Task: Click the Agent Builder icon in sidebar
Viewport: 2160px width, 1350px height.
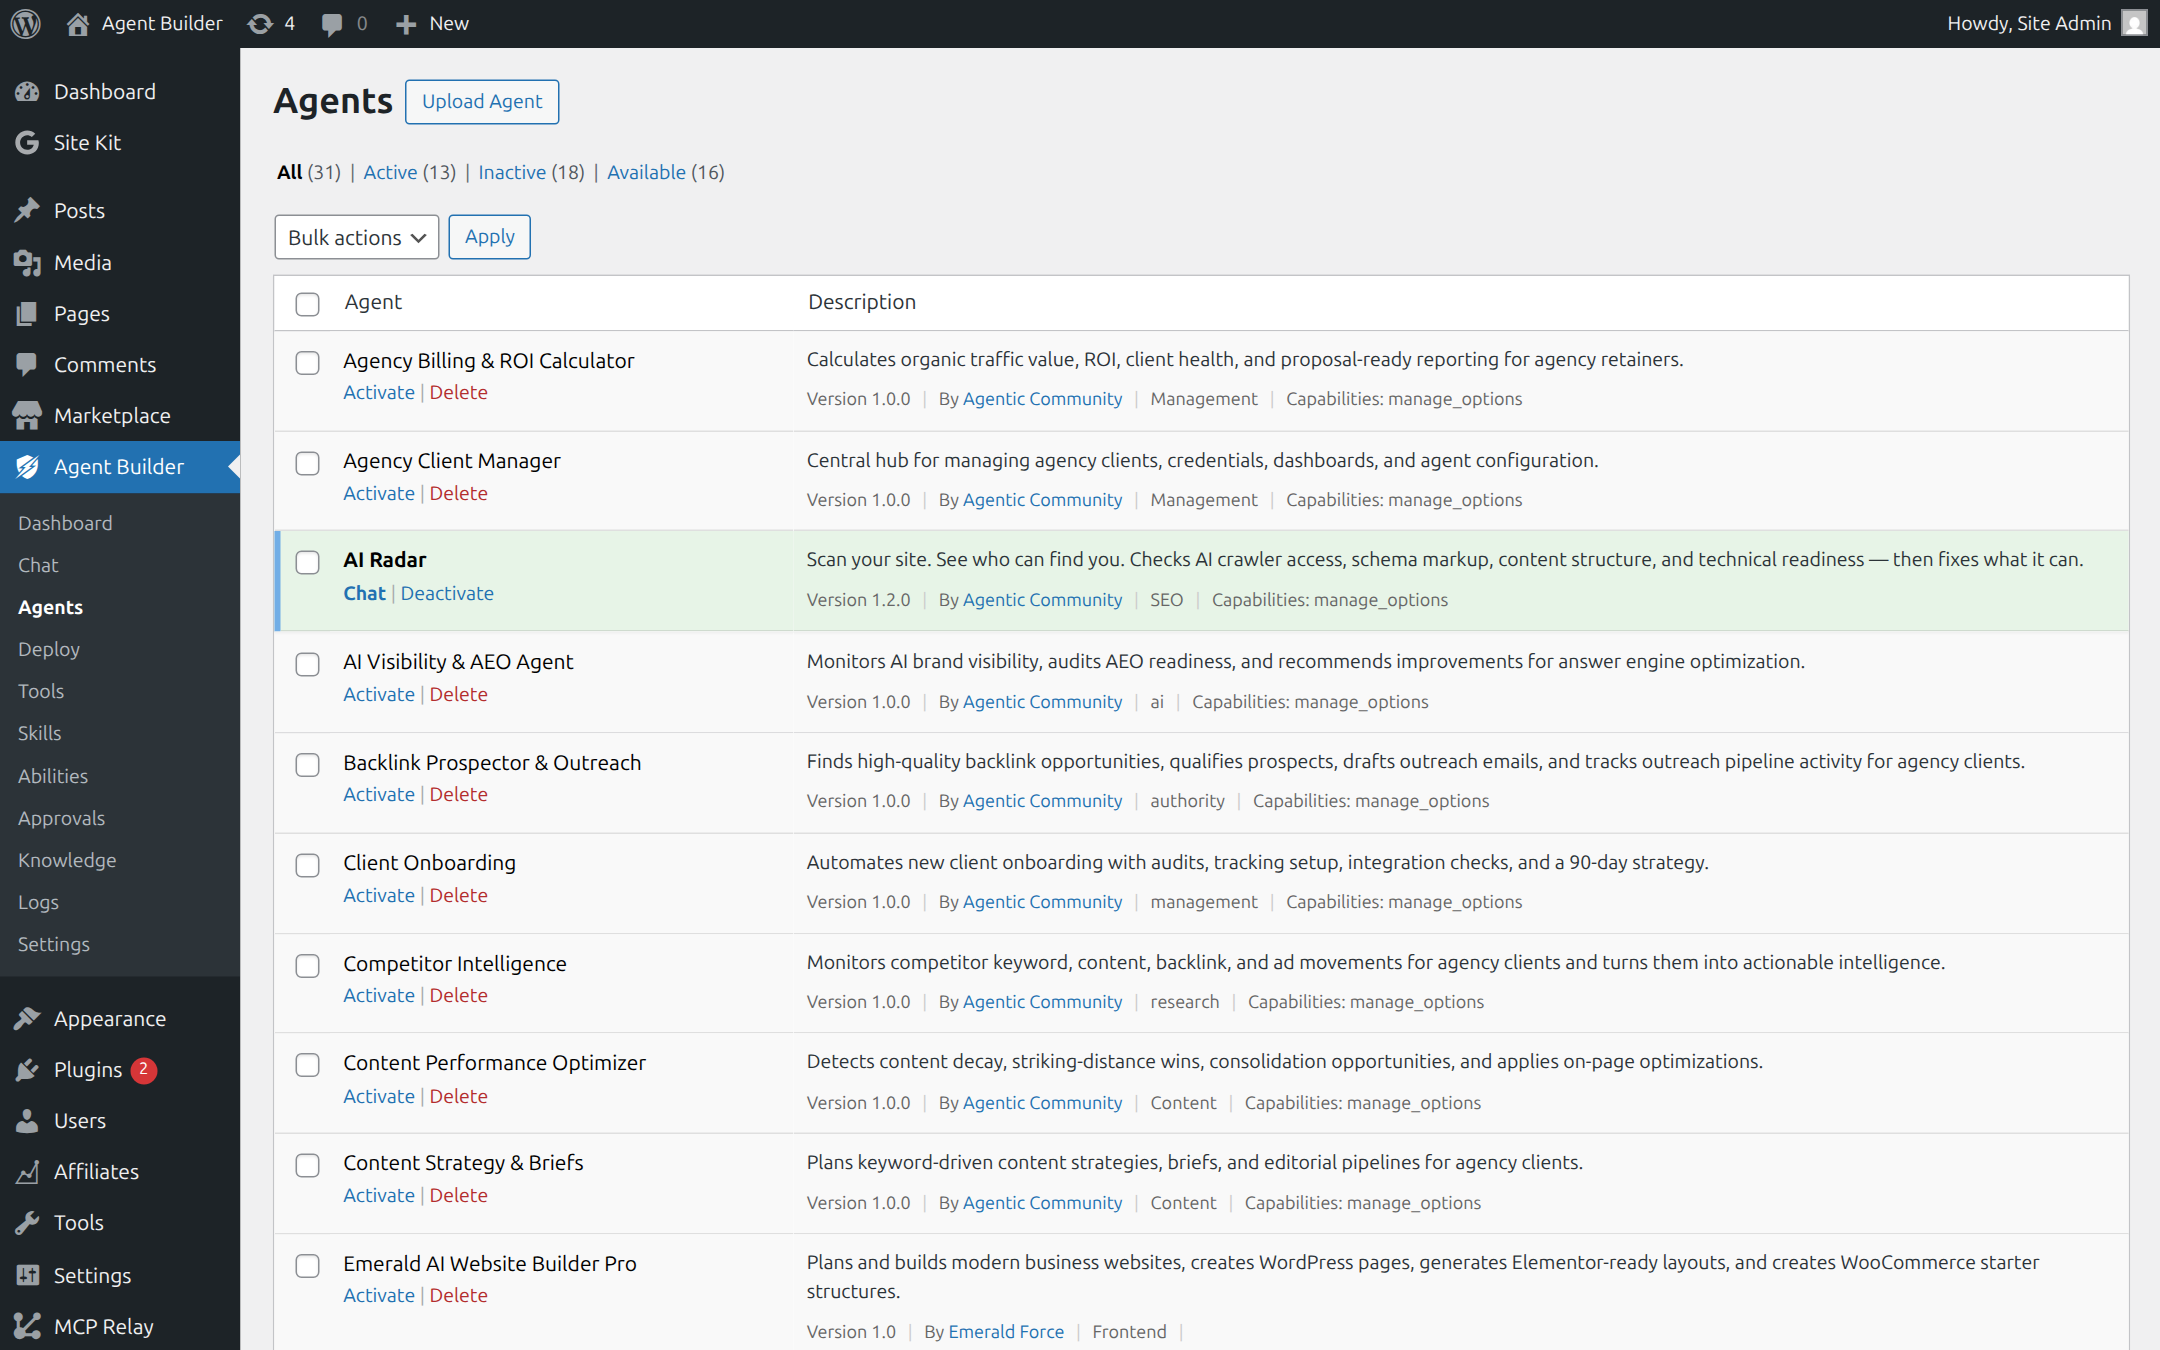Action: click(x=28, y=467)
